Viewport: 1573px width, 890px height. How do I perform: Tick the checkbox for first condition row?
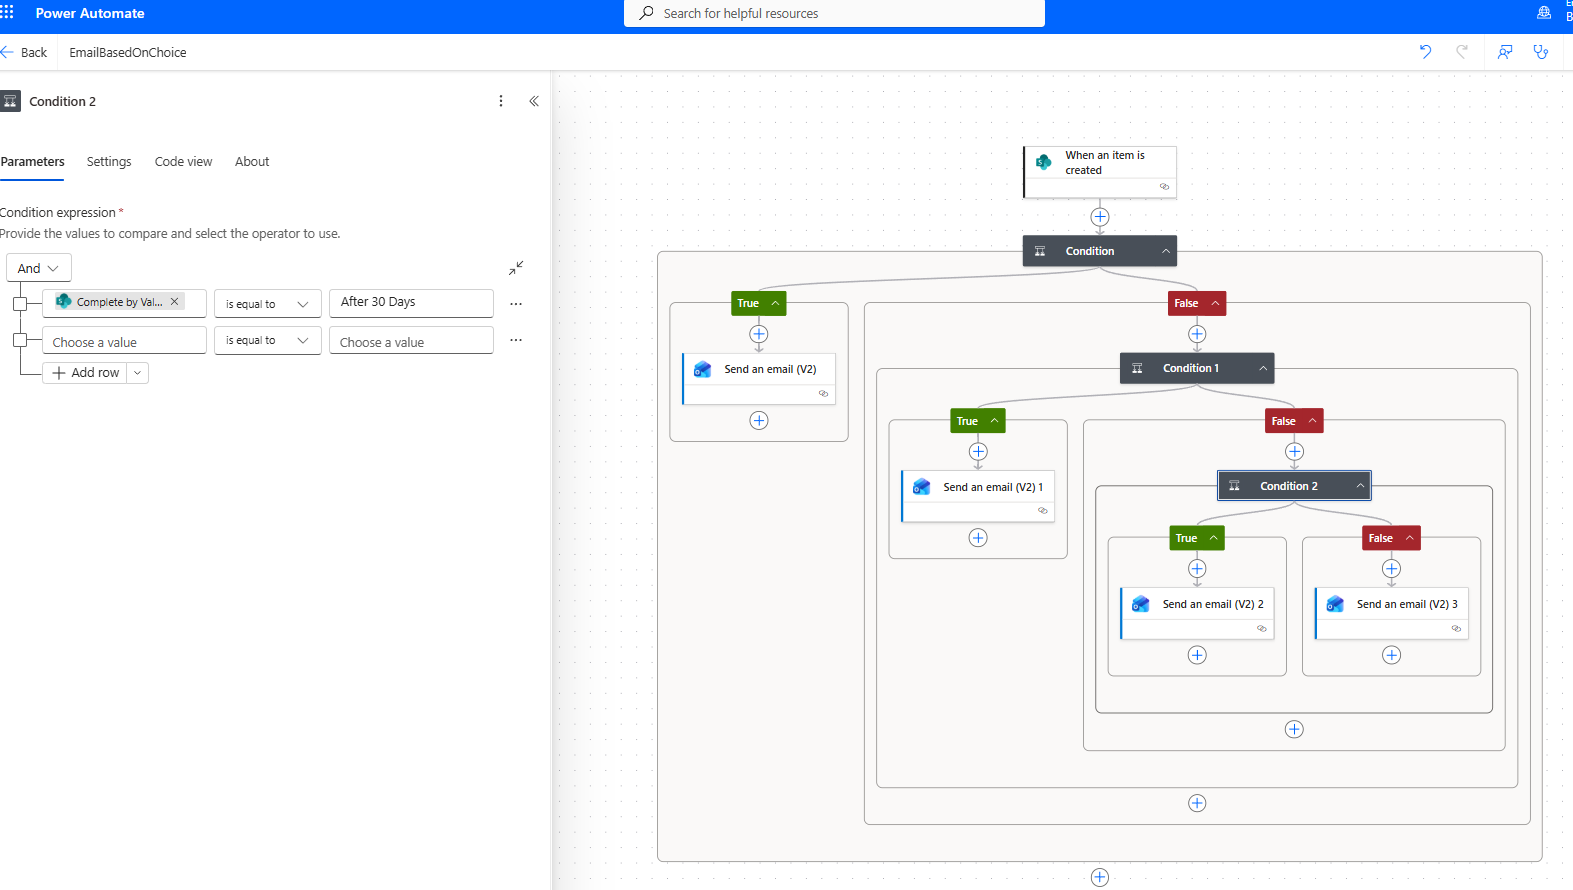[20, 303]
